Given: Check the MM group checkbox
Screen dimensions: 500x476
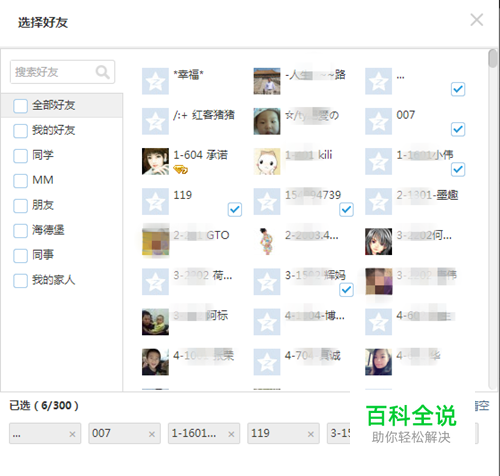Looking at the screenshot, I should click(x=20, y=181).
